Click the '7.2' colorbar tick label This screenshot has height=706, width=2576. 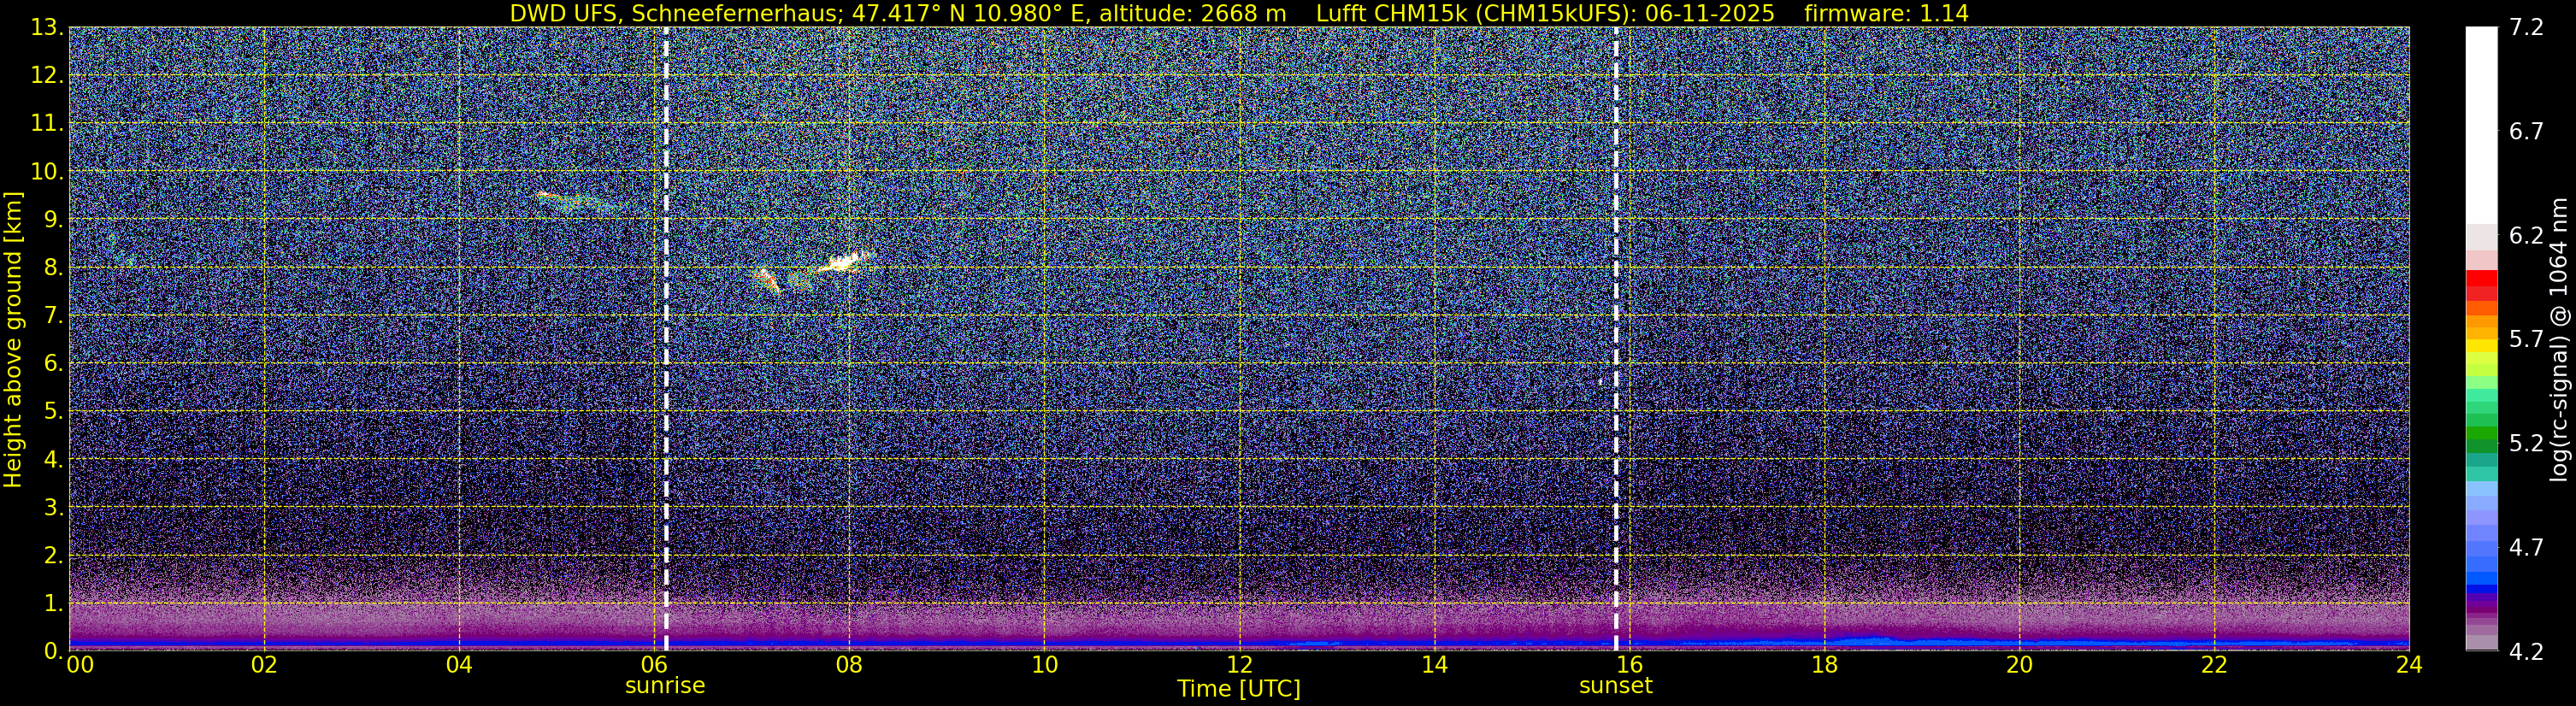[2526, 28]
